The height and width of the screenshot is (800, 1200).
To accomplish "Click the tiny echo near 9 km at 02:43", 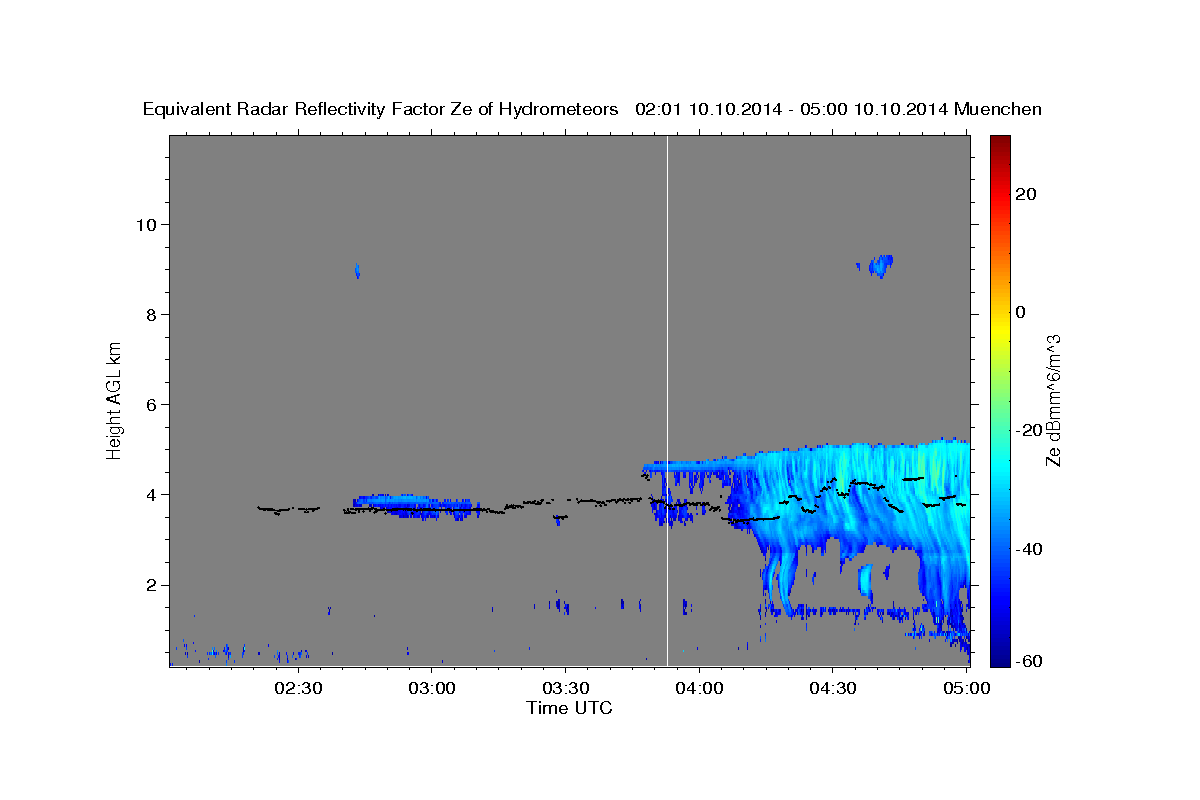I will 357,270.
